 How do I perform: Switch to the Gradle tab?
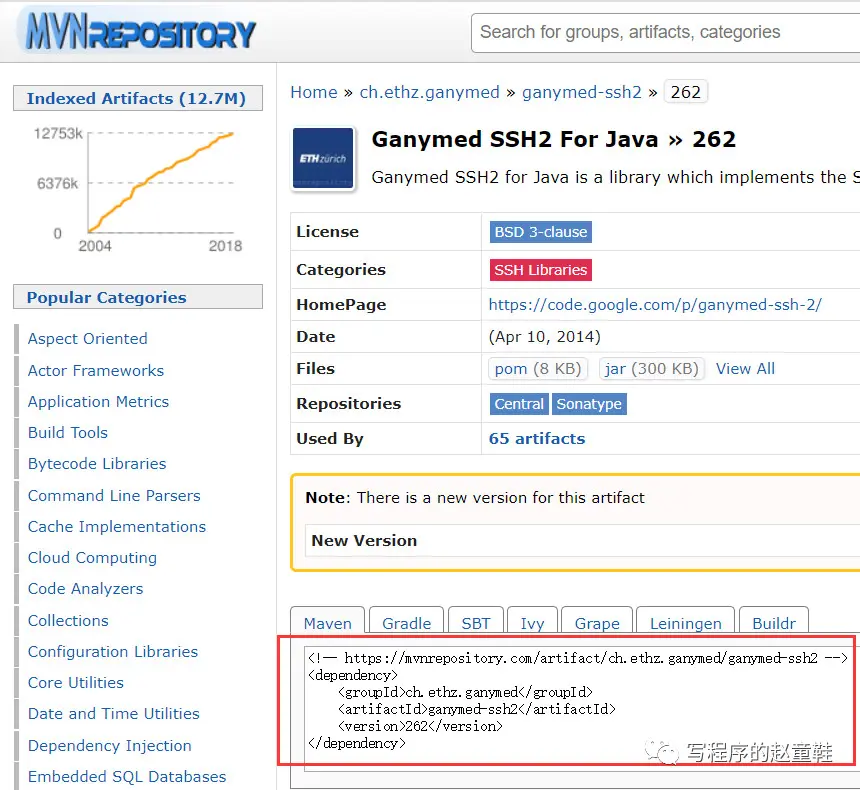[x=406, y=623]
